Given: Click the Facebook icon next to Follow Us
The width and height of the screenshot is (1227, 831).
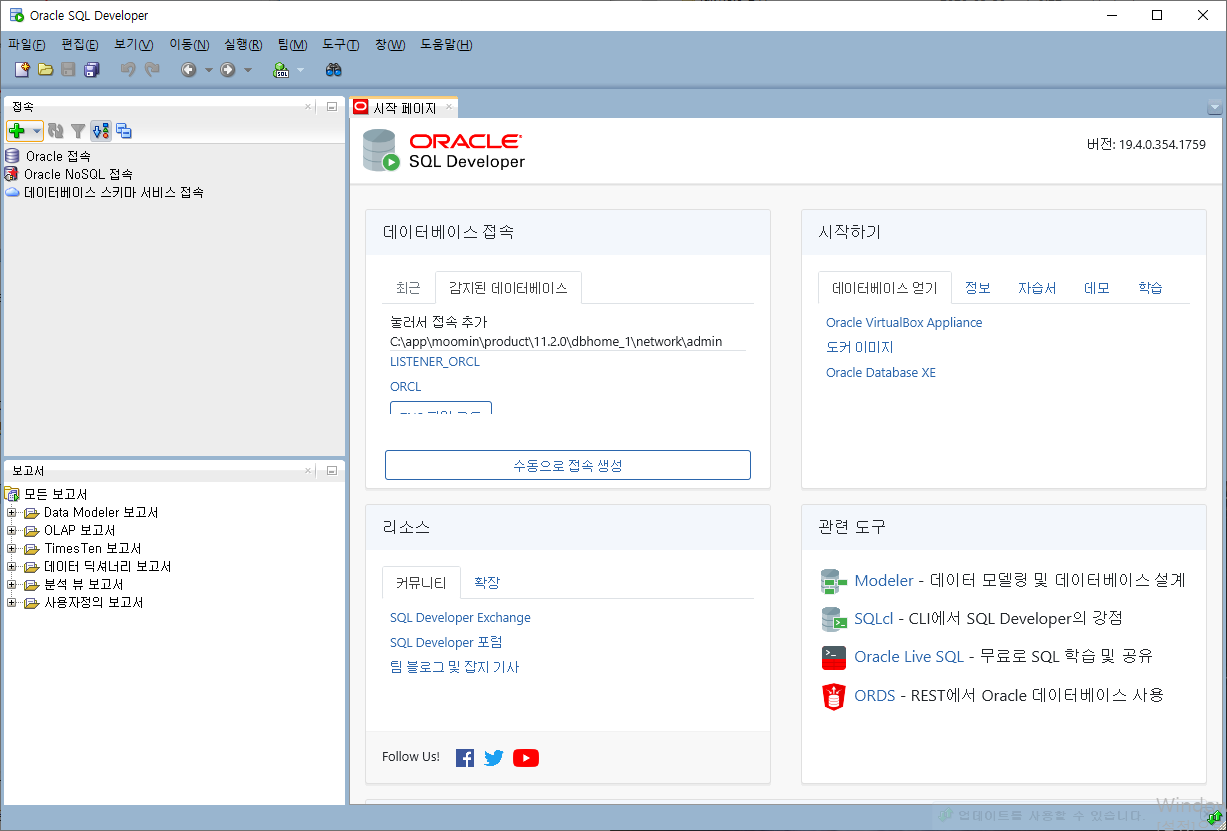Looking at the screenshot, I should [465, 758].
